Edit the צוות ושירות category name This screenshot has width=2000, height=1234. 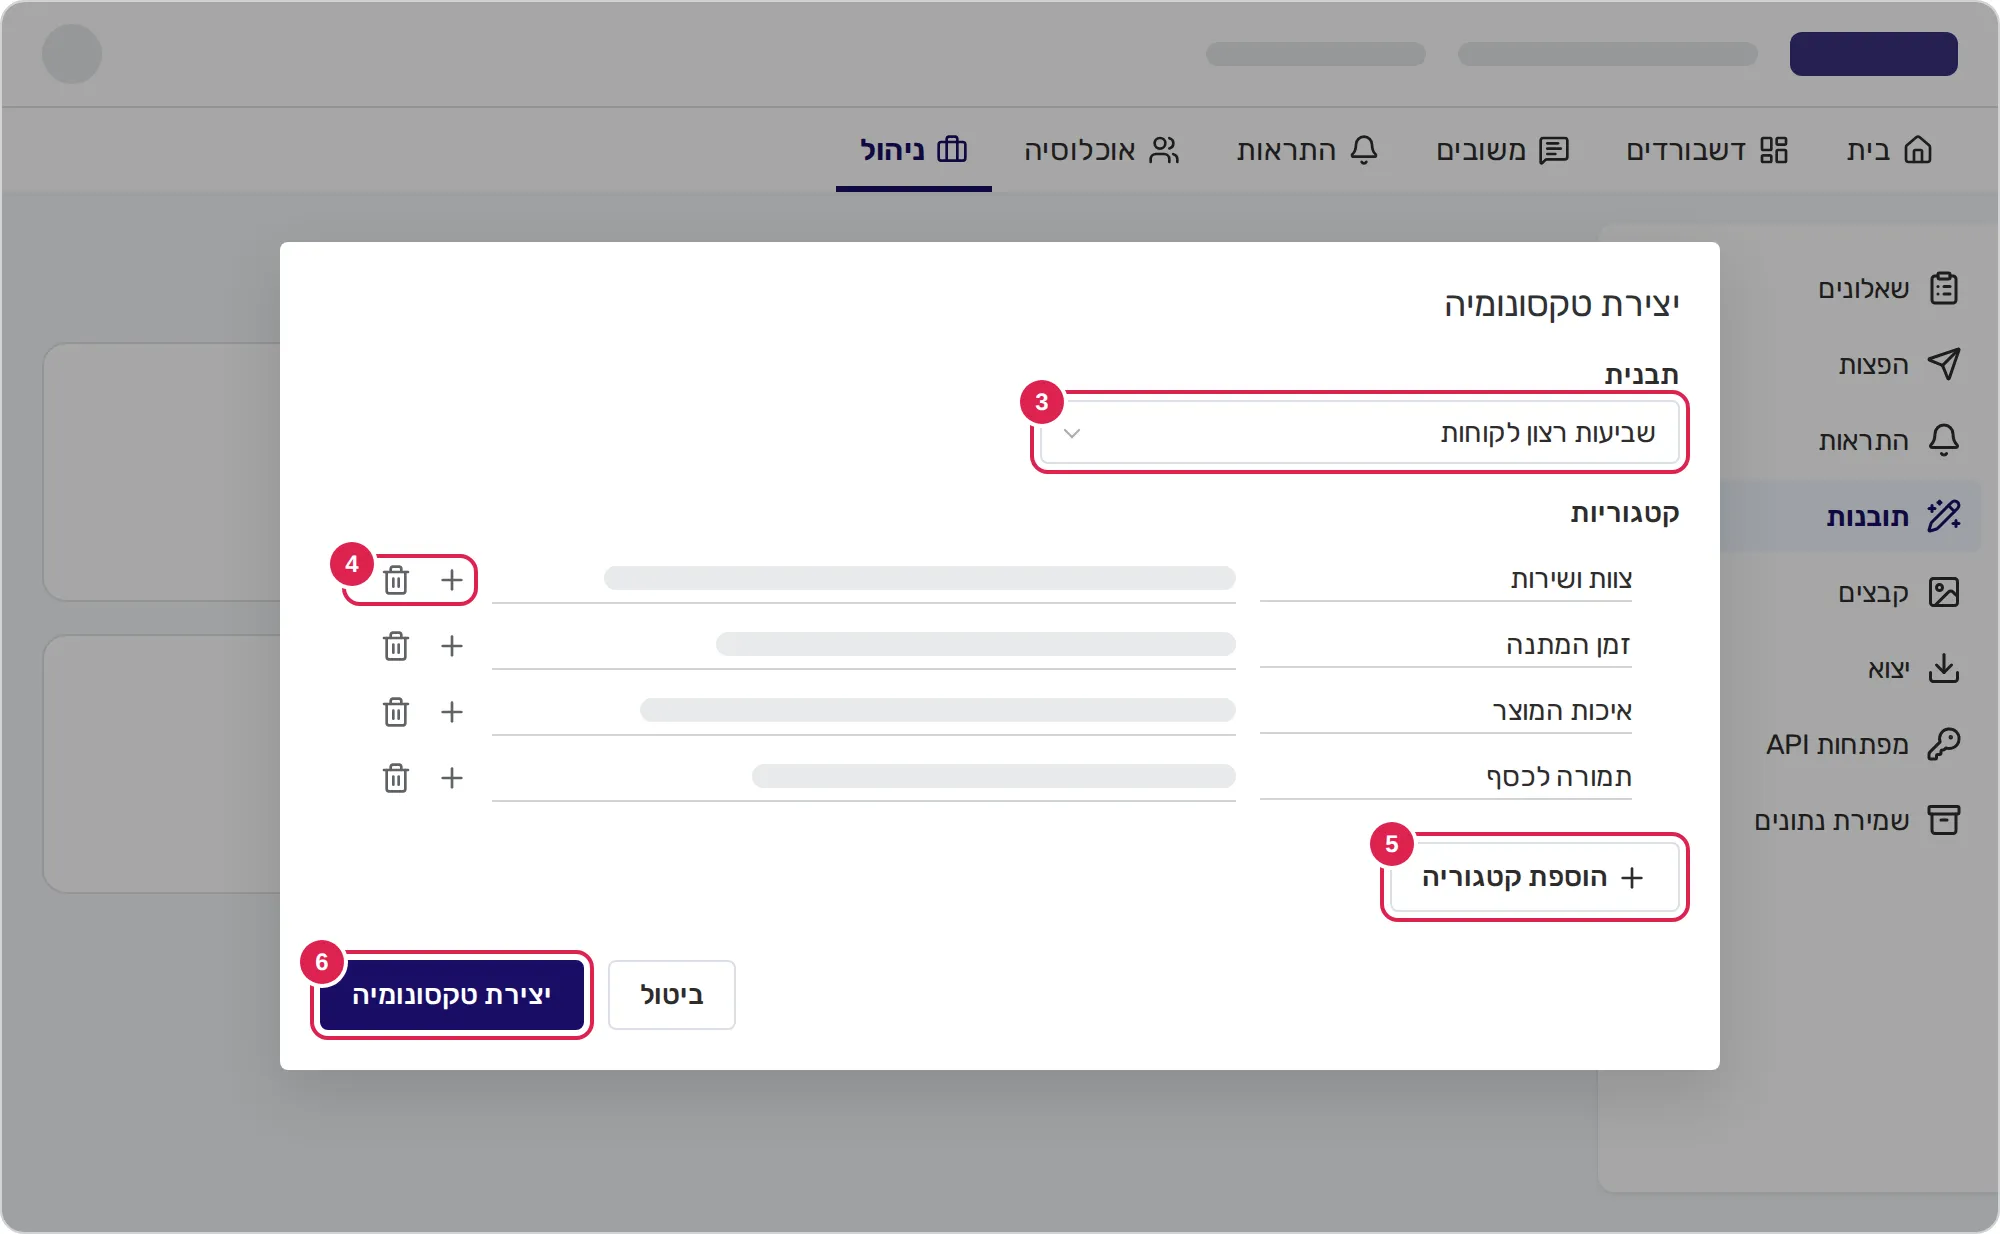(x=1446, y=579)
